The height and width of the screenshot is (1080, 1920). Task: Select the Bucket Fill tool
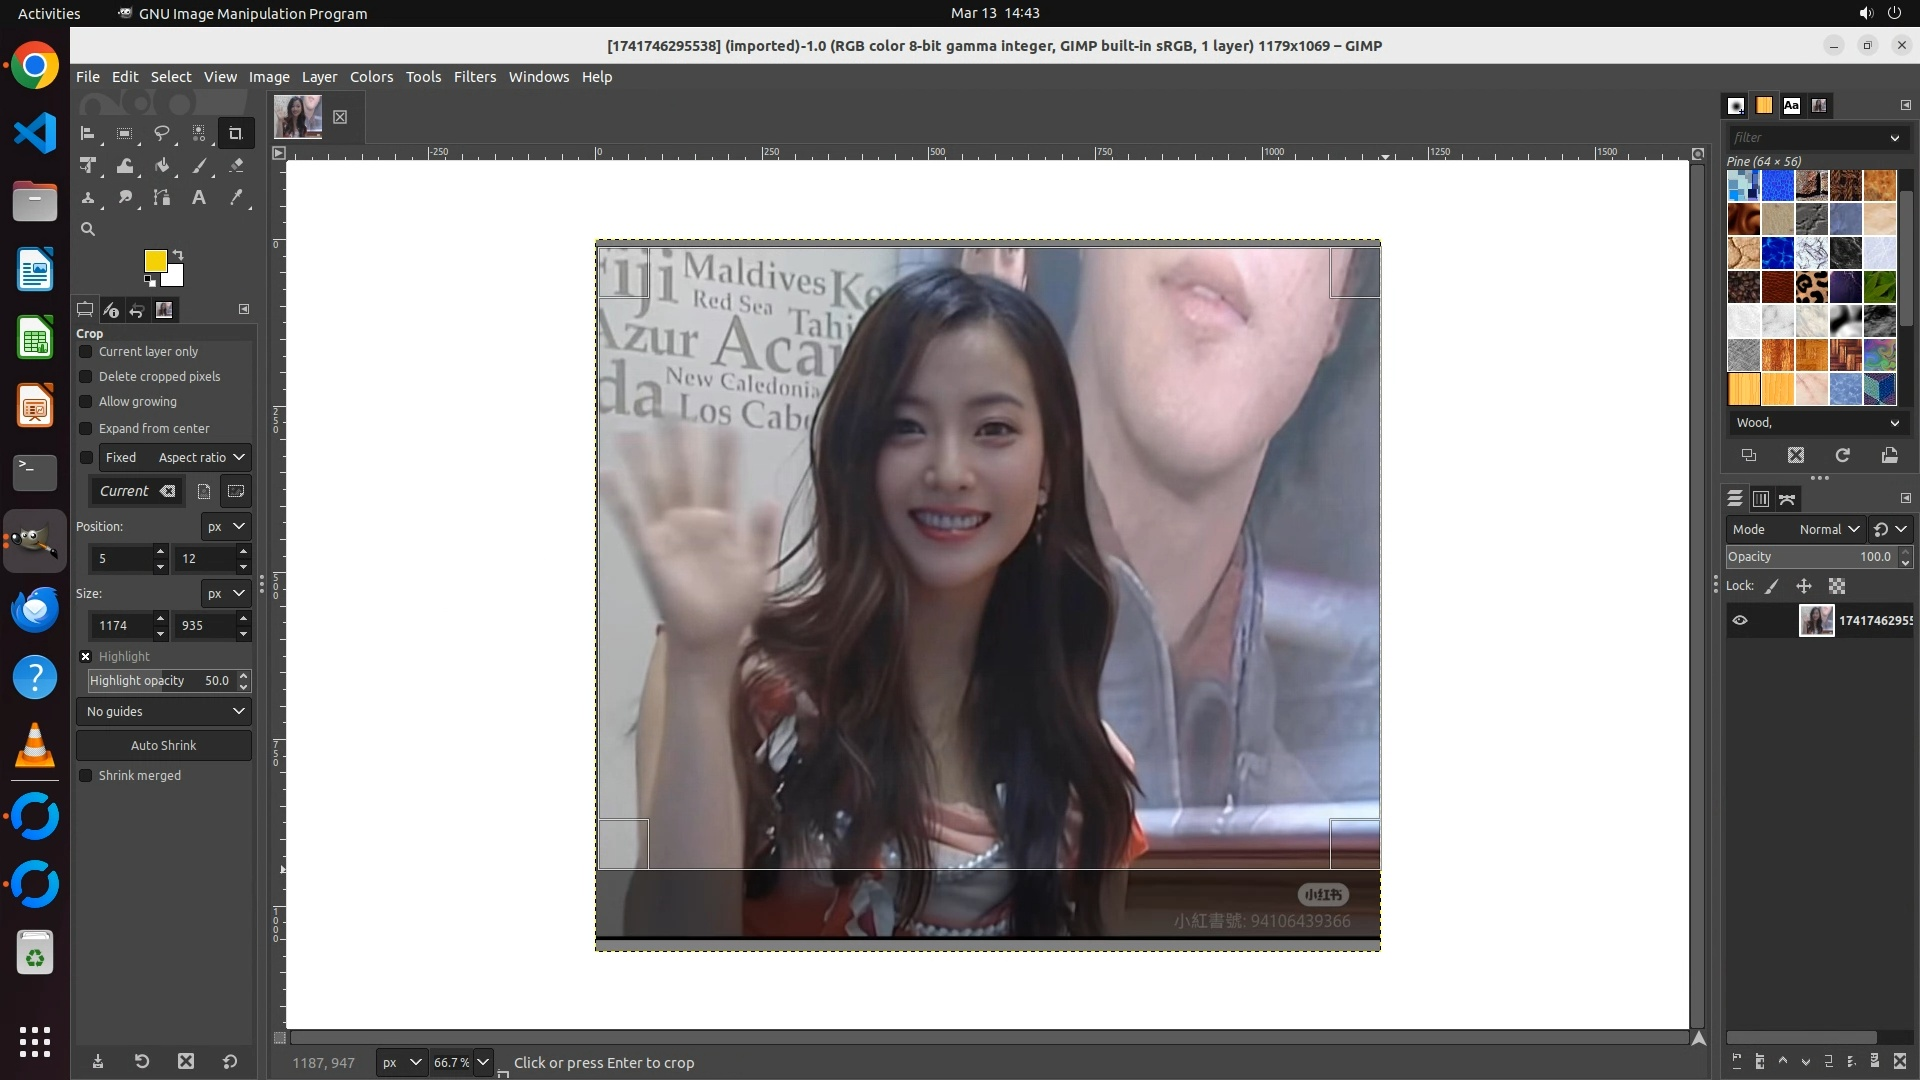pyautogui.click(x=162, y=166)
